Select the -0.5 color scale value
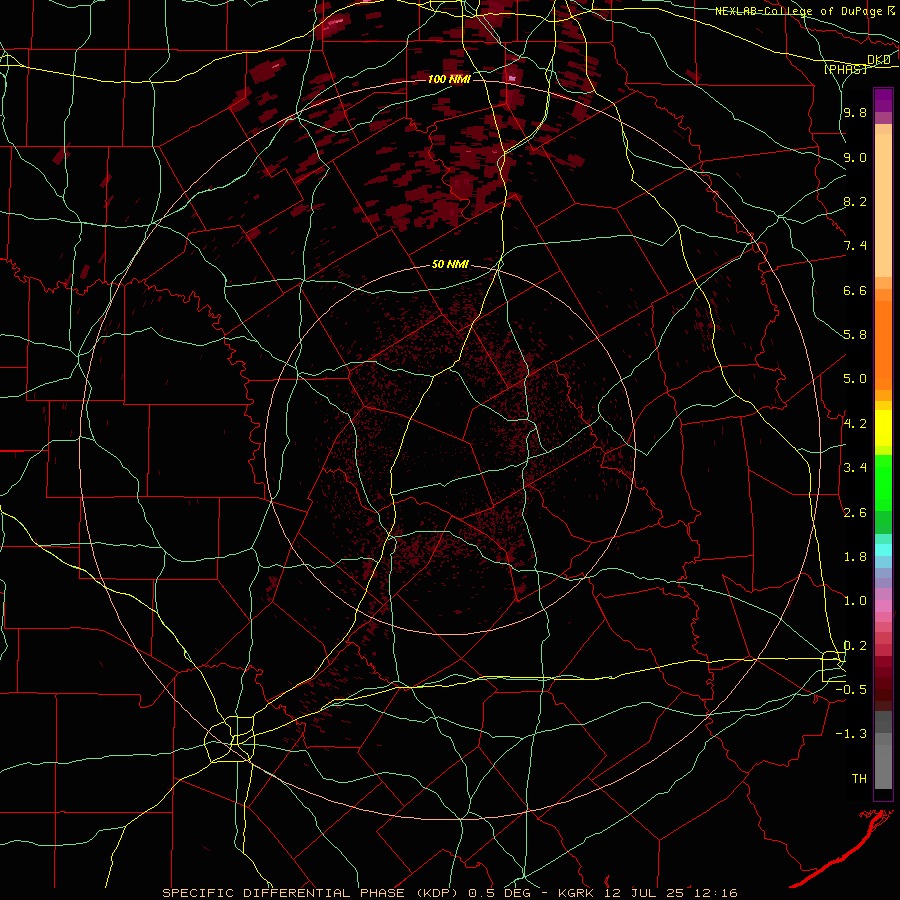 [851, 690]
